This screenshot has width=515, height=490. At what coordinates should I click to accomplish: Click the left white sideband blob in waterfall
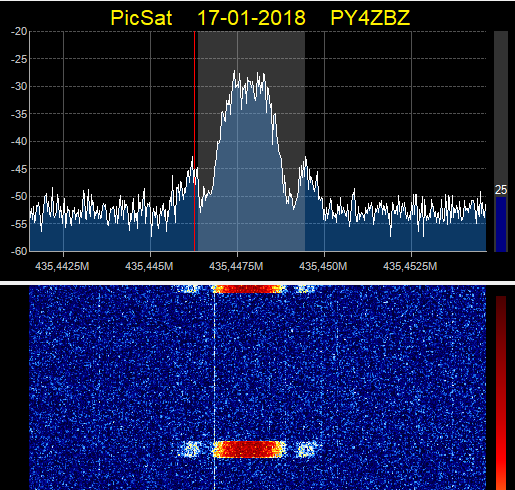click(190, 449)
